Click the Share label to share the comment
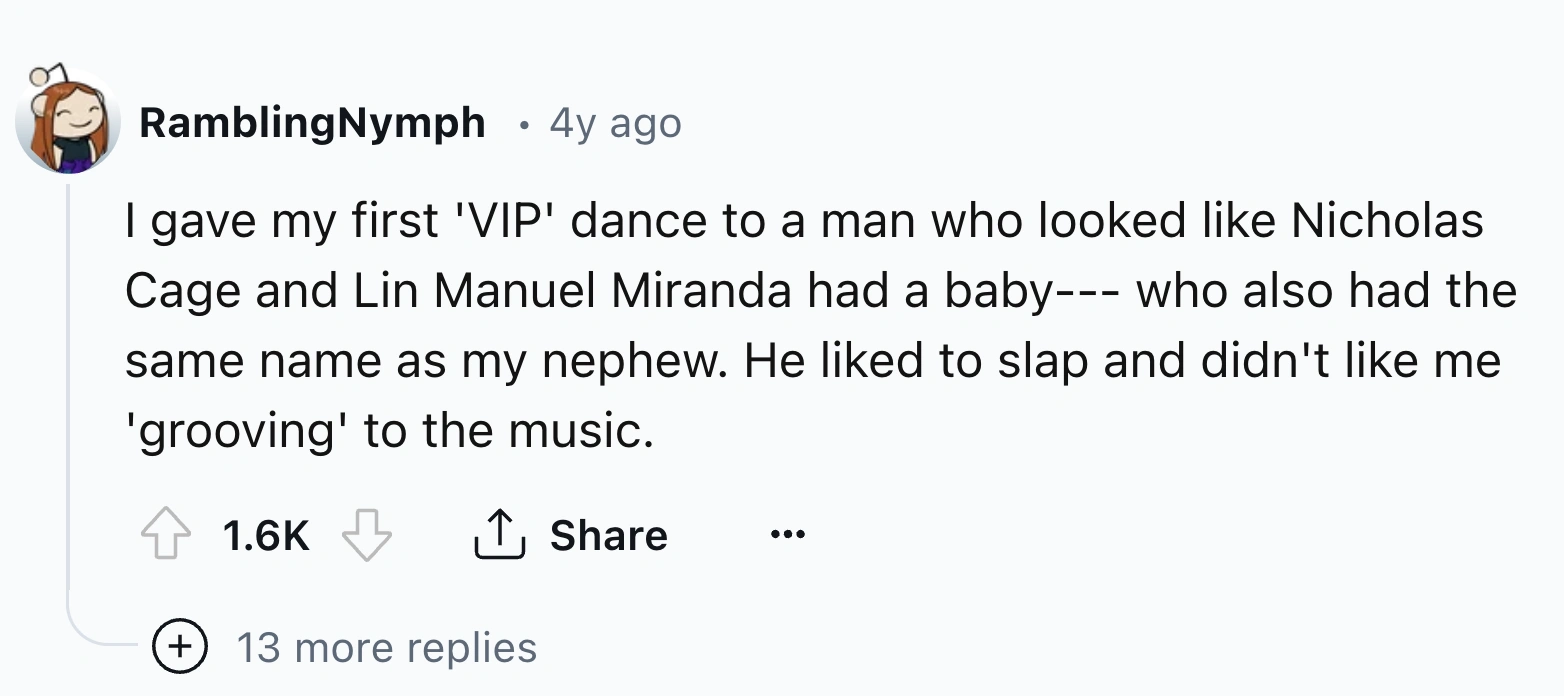Screen dimensions: 1564x696 click(x=607, y=534)
